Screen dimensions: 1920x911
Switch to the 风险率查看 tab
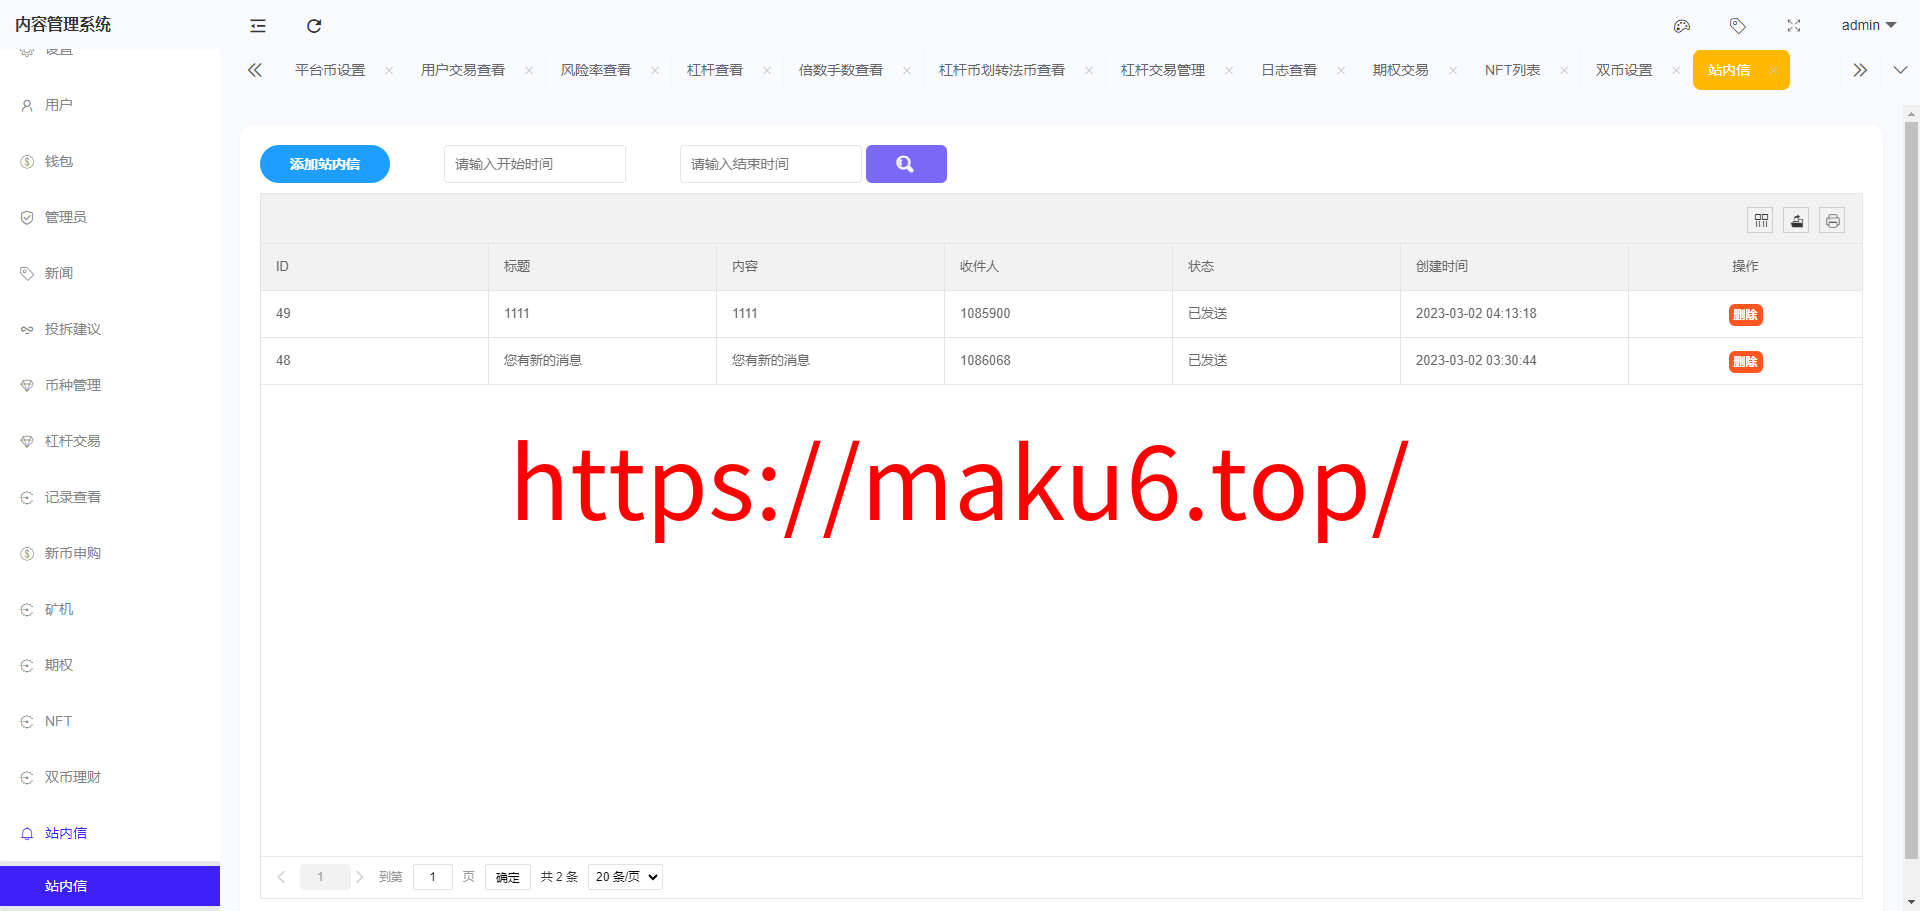coord(596,70)
